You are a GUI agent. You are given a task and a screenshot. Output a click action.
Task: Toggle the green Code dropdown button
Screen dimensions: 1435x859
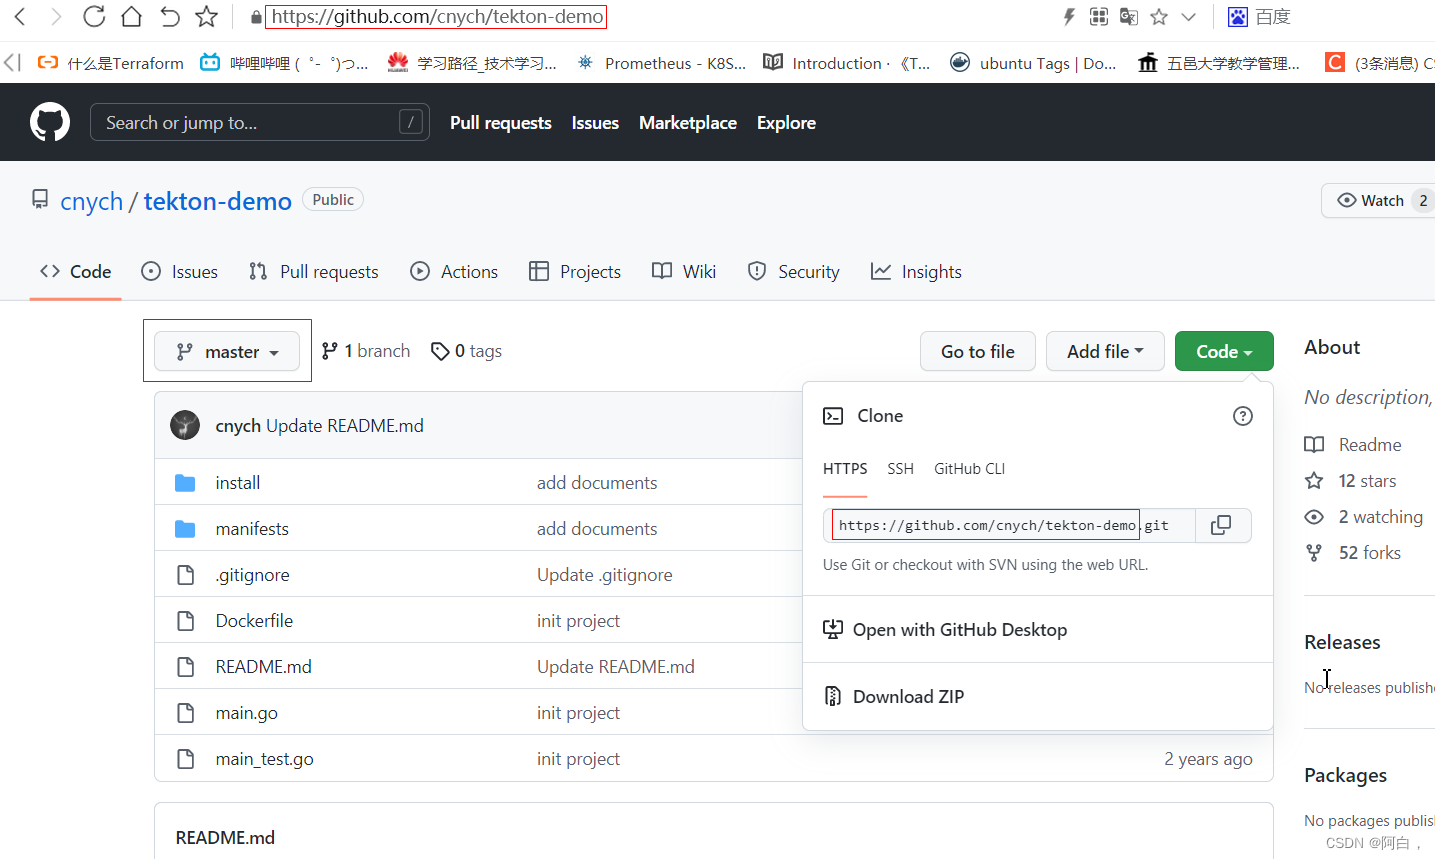(1224, 351)
